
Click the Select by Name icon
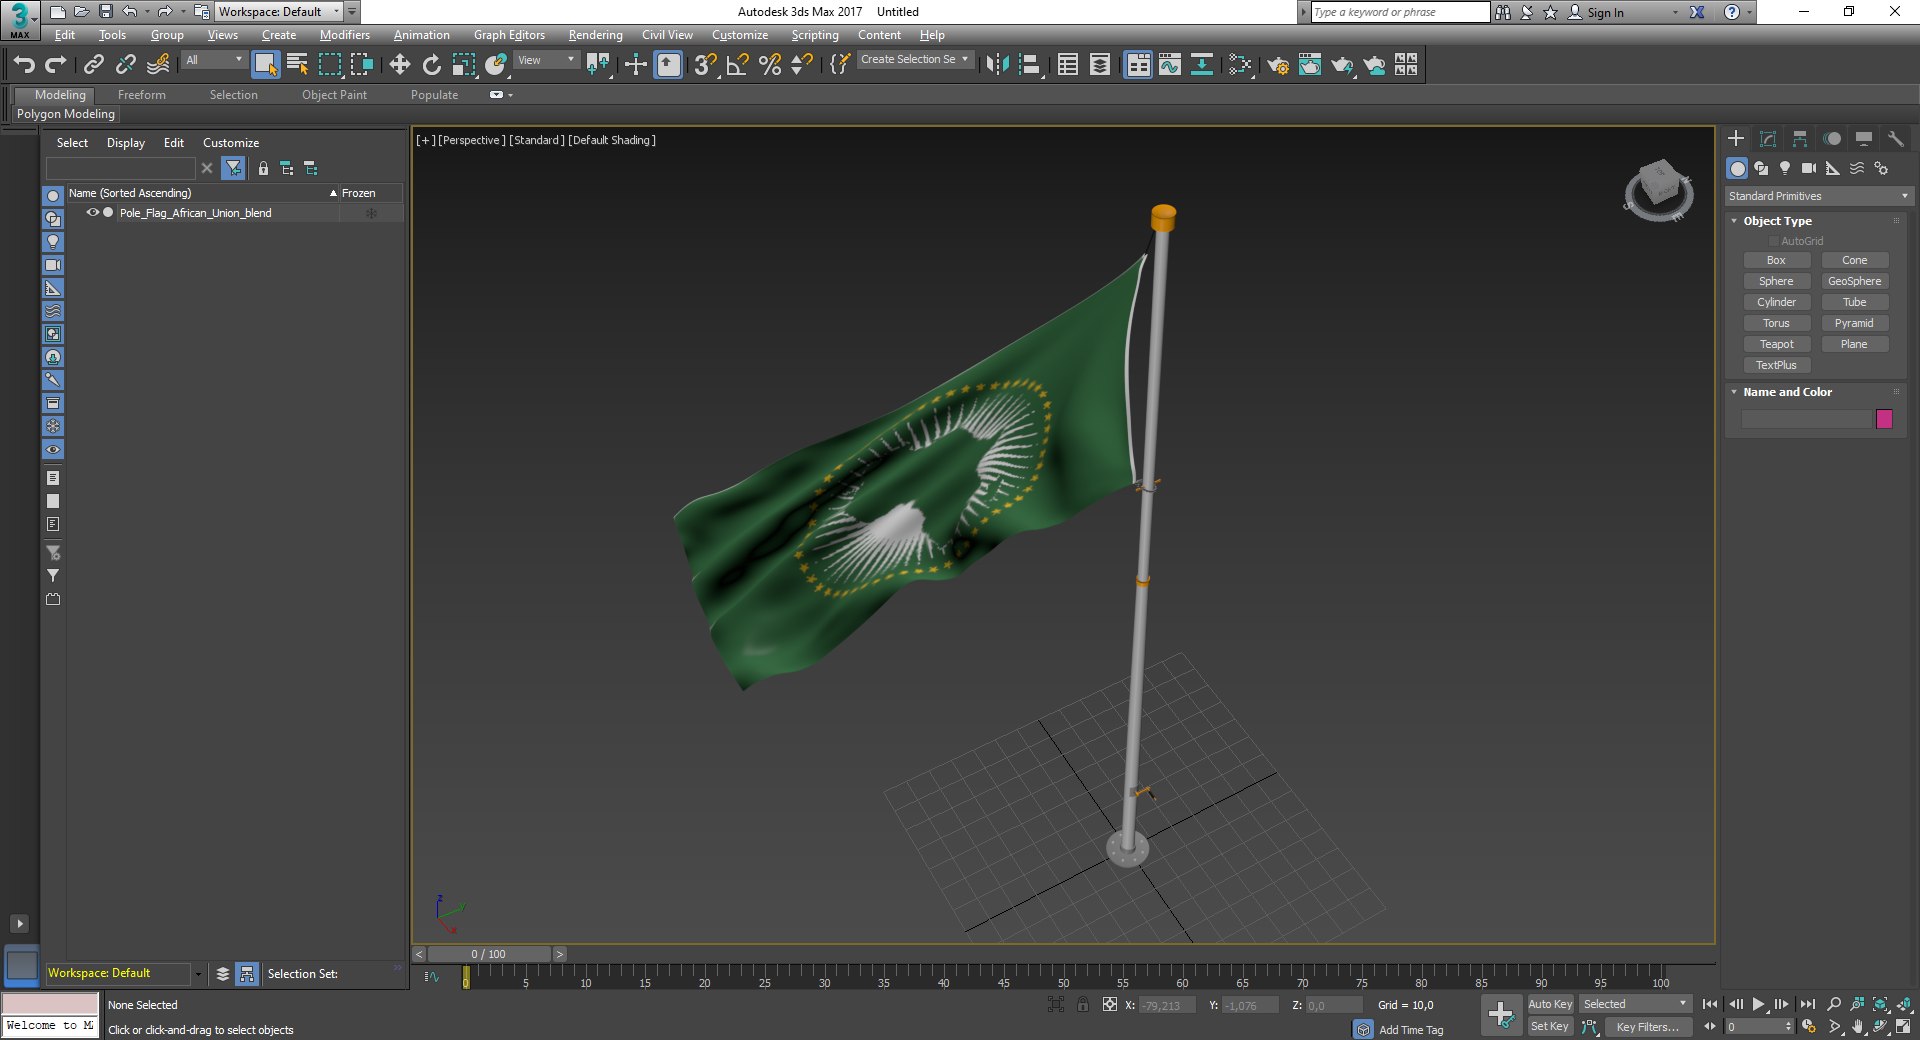tap(298, 65)
